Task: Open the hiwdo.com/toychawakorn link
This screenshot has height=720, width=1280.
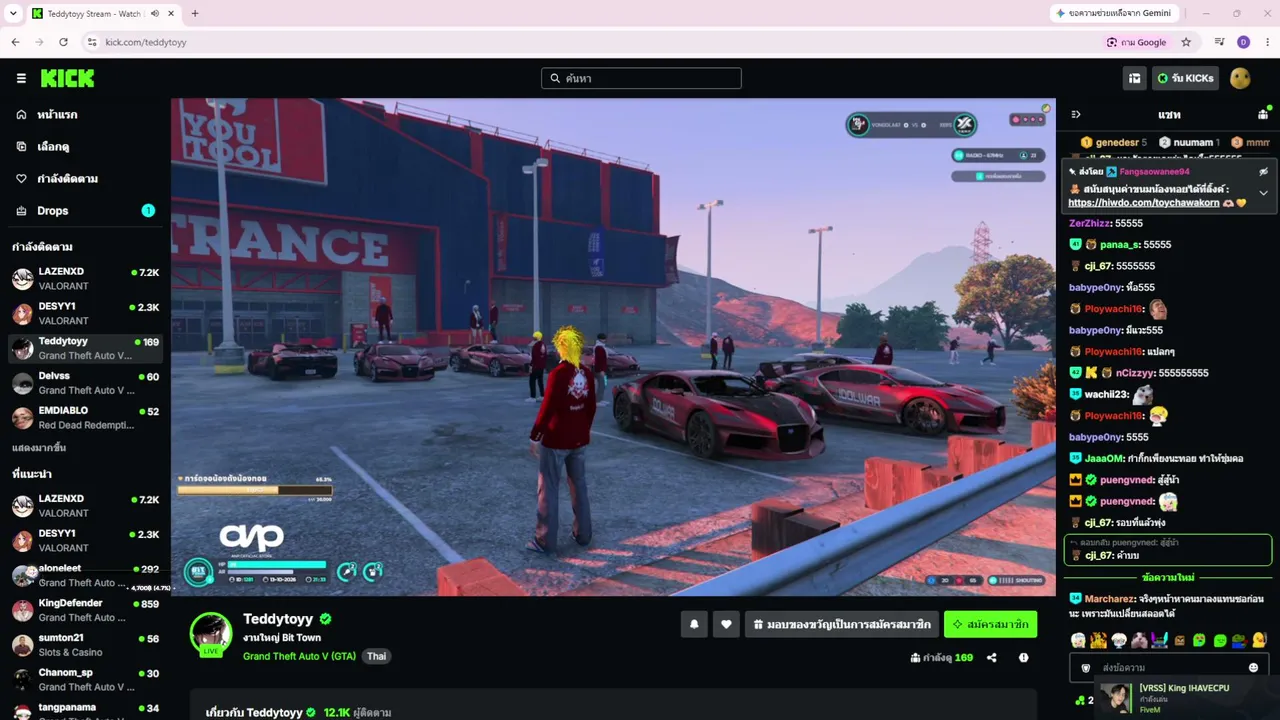Action: coord(1143,203)
